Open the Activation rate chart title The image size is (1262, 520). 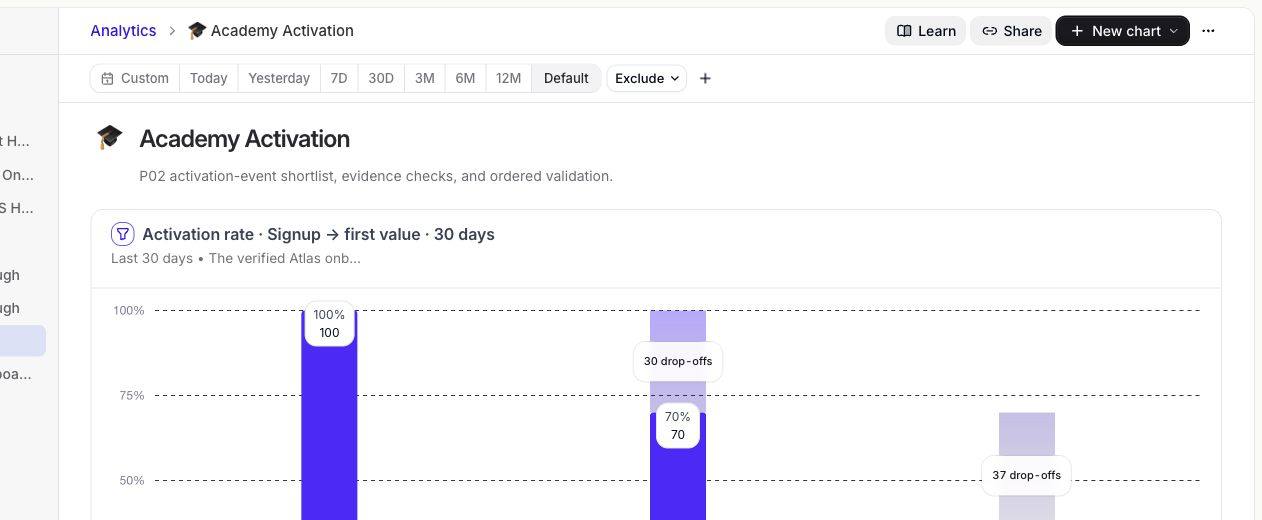(x=319, y=234)
